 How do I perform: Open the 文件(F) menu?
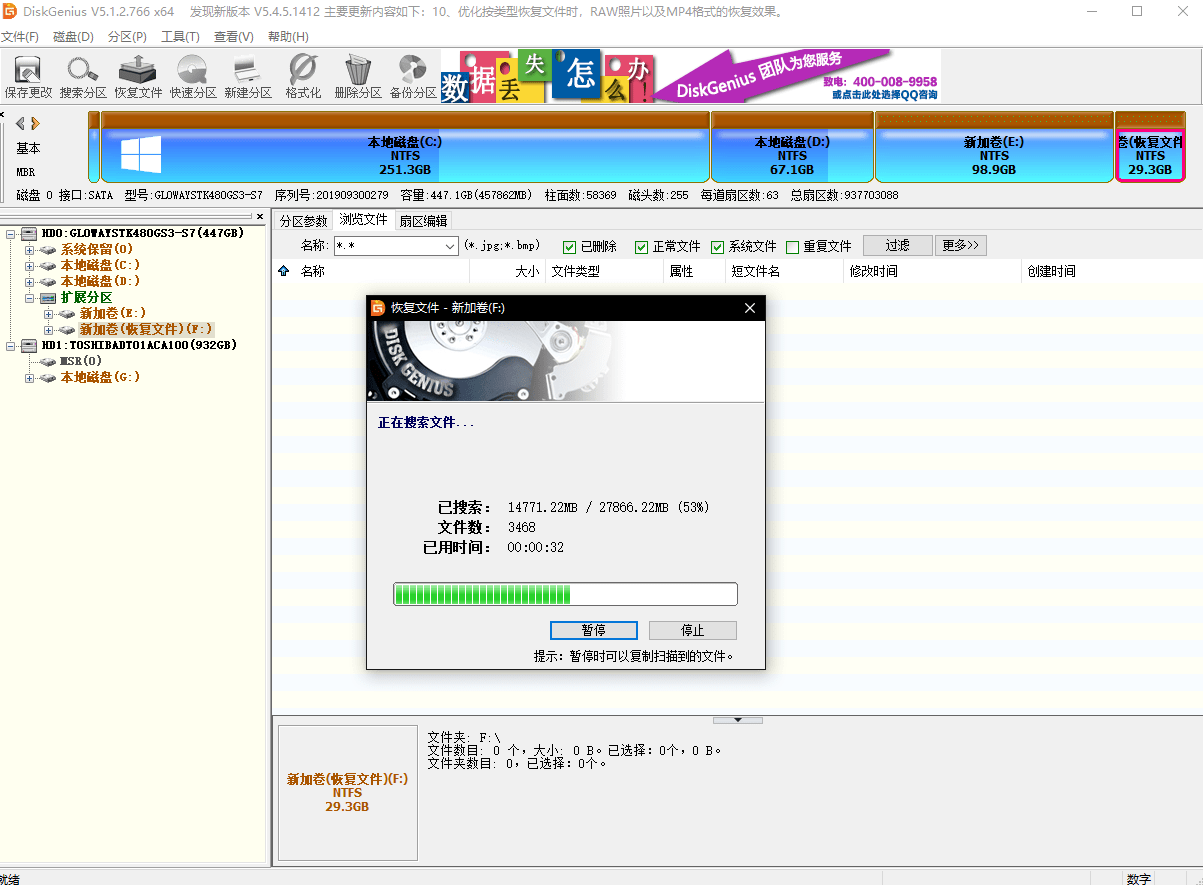[19, 37]
